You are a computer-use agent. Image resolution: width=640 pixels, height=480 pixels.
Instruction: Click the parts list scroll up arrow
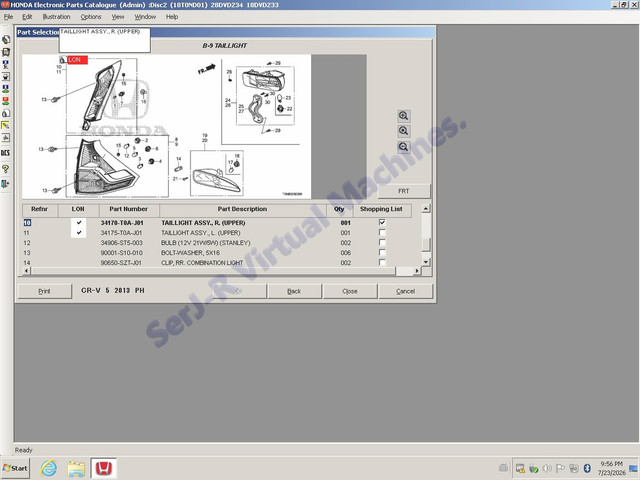click(426, 209)
